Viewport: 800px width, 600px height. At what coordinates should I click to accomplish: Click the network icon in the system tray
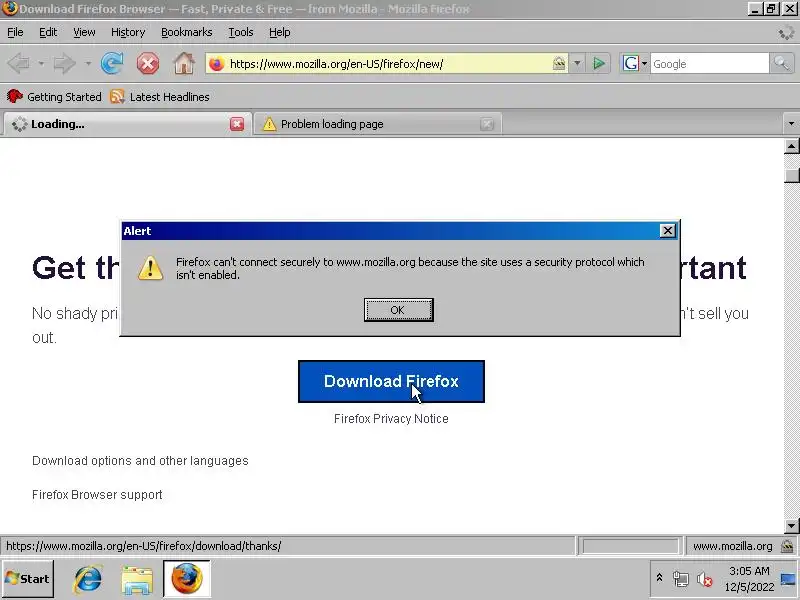pyautogui.click(x=681, y=579)
